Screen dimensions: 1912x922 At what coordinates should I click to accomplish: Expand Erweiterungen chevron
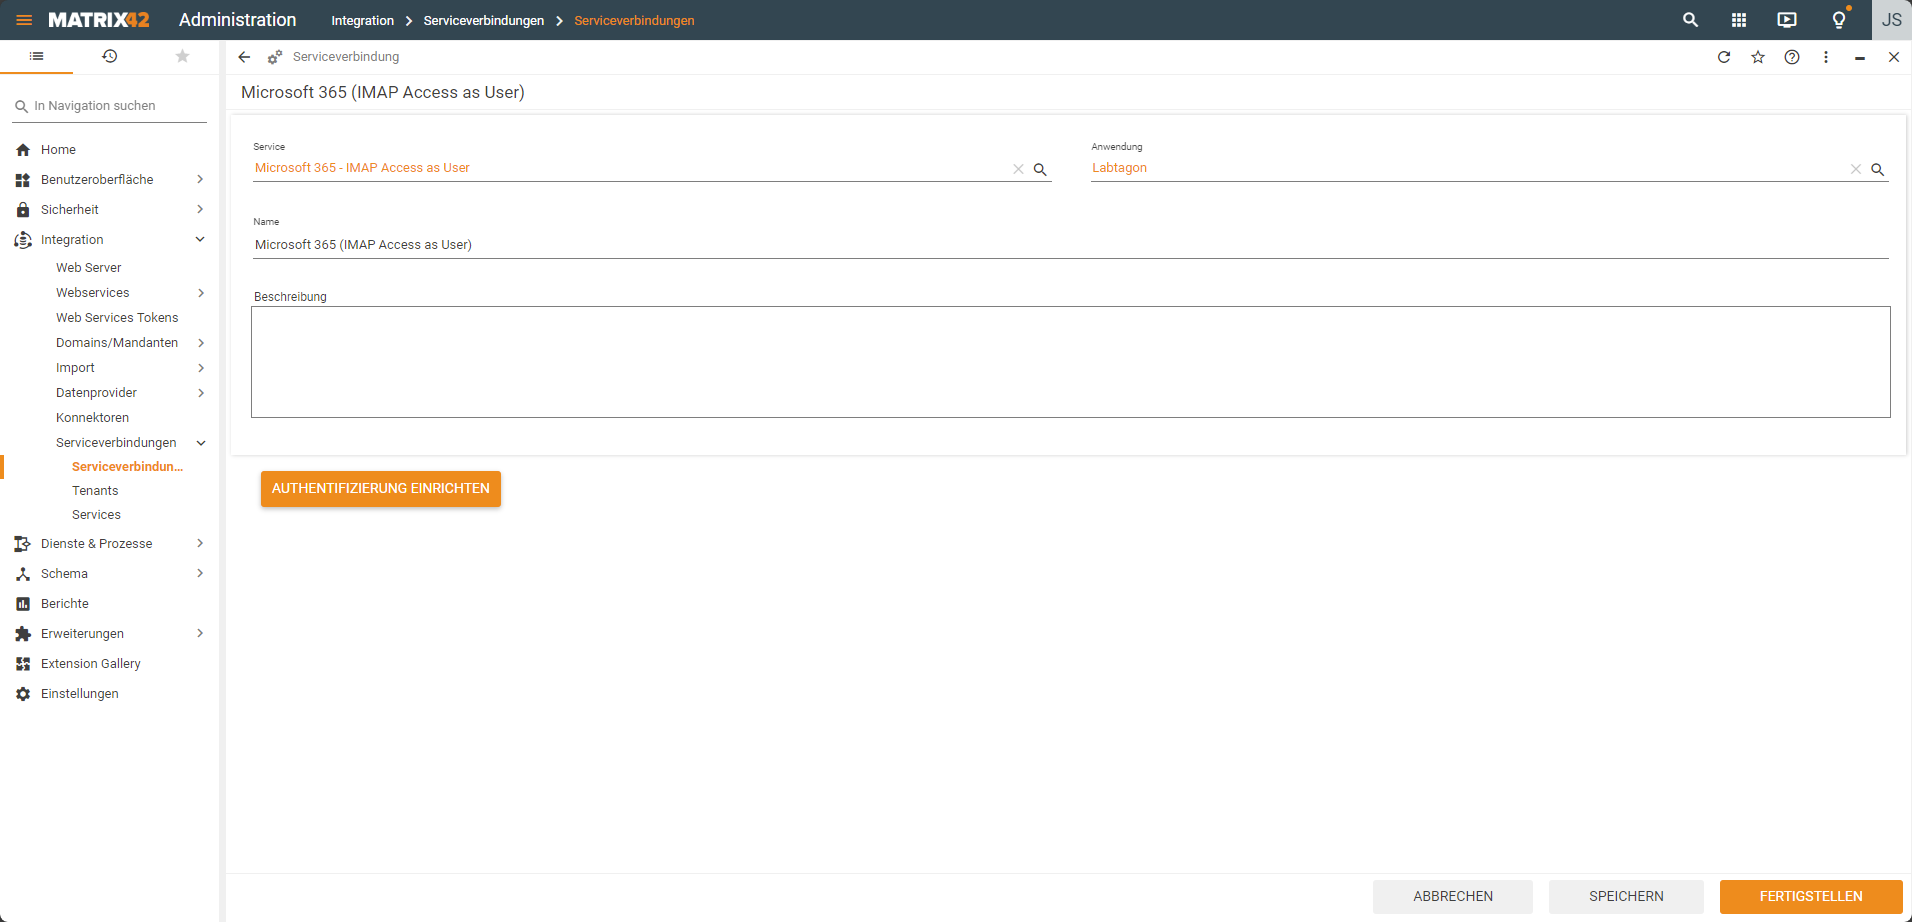tap(200, 634)
